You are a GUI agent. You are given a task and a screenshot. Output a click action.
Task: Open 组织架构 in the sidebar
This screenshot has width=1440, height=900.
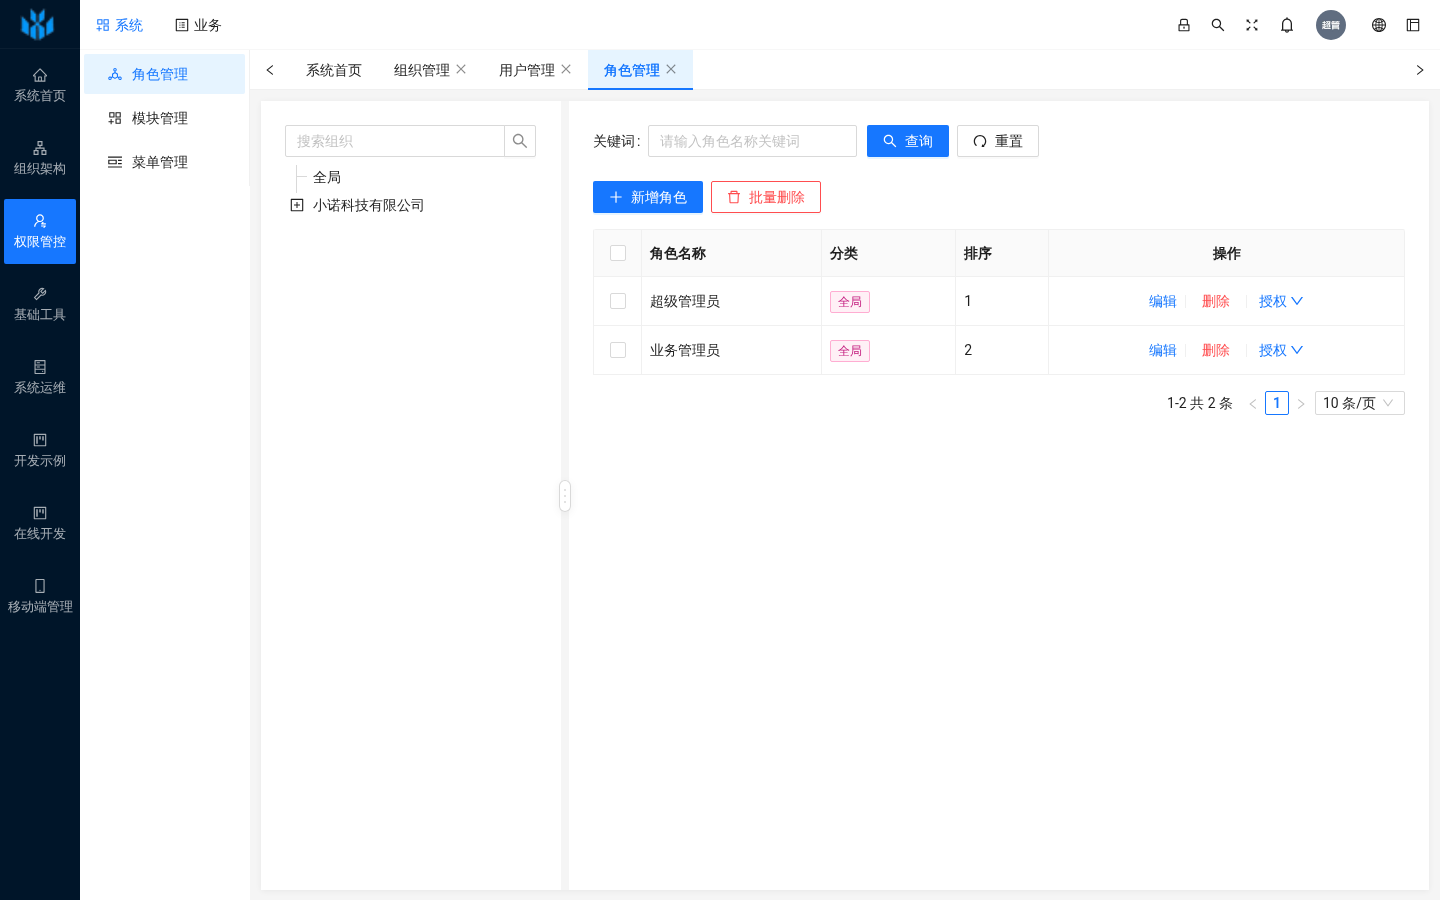click(x=40, y=159)
